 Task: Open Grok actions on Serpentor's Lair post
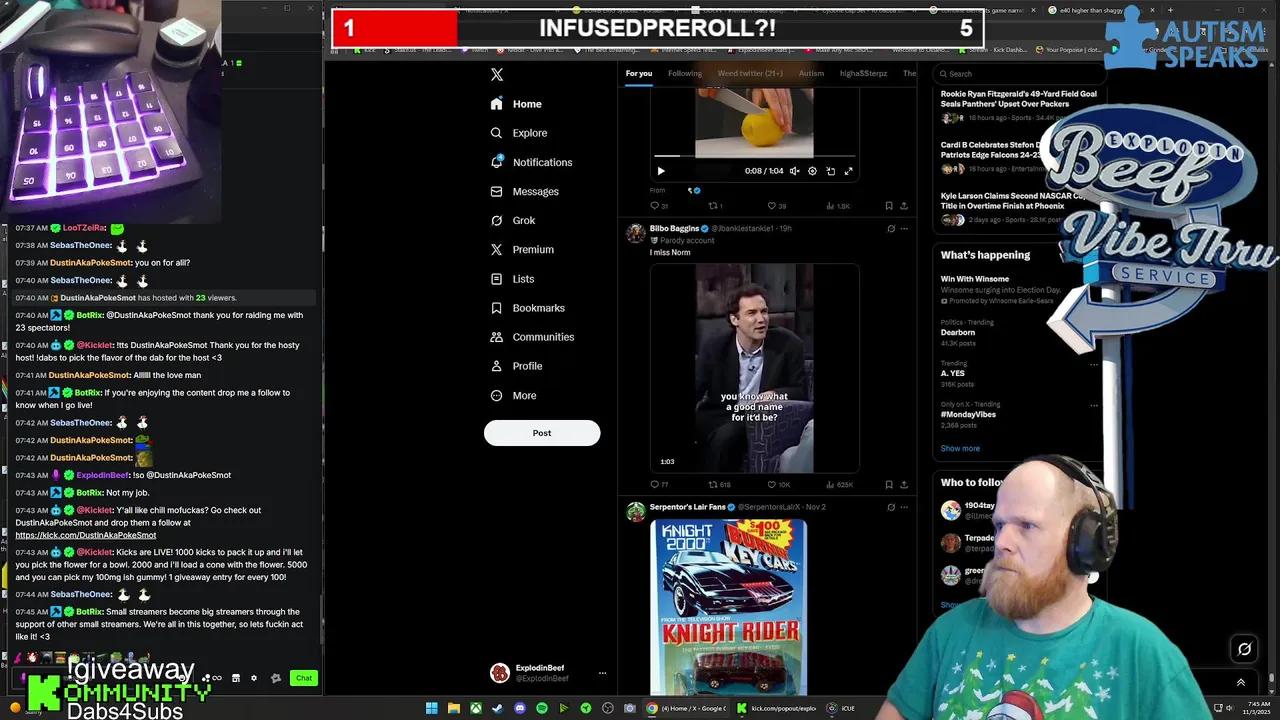[891, 507]
